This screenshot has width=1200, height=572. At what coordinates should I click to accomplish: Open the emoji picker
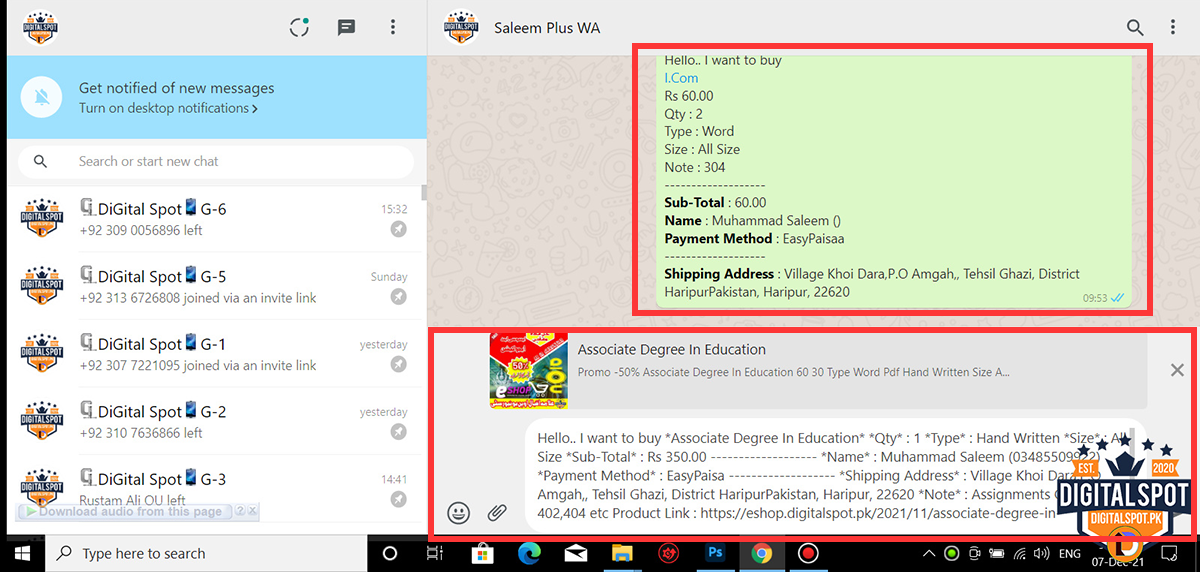pos(458,513)
